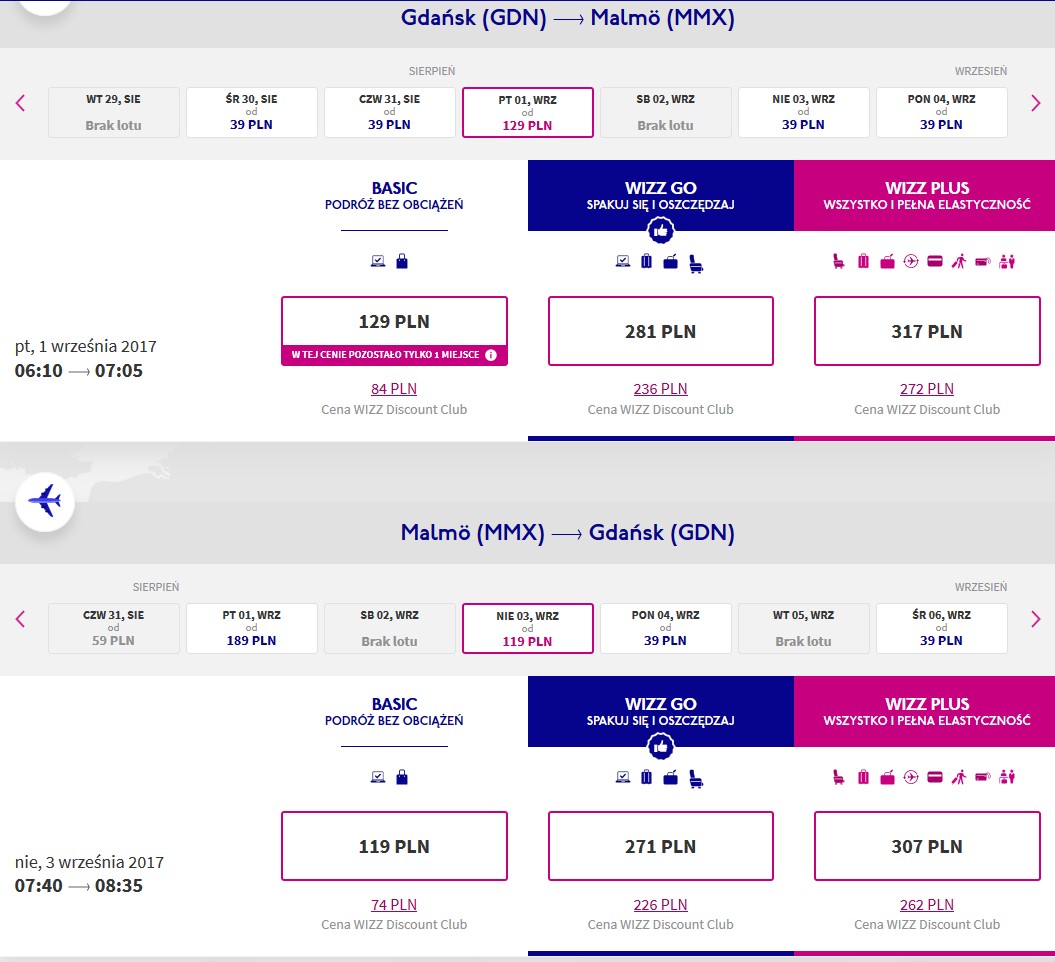Select outbound date PT 01, WRZ 129 PLN

pyautogui.click(x=528, y=112)
